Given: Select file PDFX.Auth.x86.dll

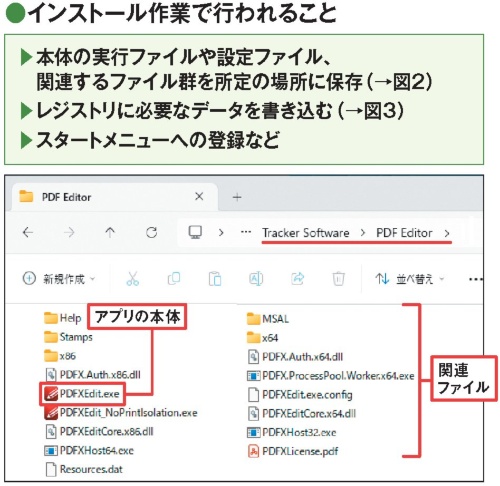Looking at the screenshot, I should pyautogui.click(x=93, y=375).
